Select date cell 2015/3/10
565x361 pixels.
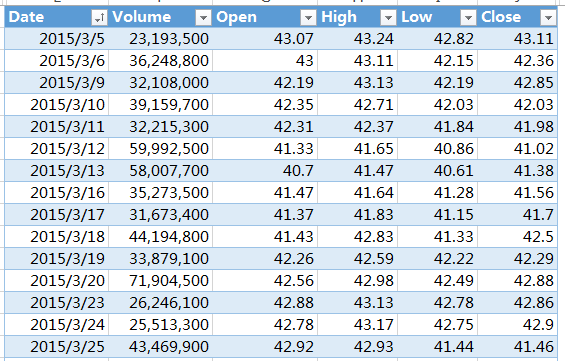57,104
